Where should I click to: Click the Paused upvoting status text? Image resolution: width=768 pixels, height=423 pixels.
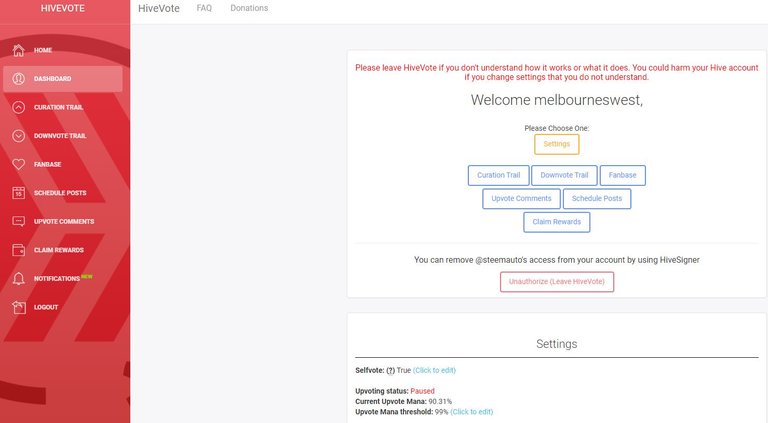[x=422, y=391]
